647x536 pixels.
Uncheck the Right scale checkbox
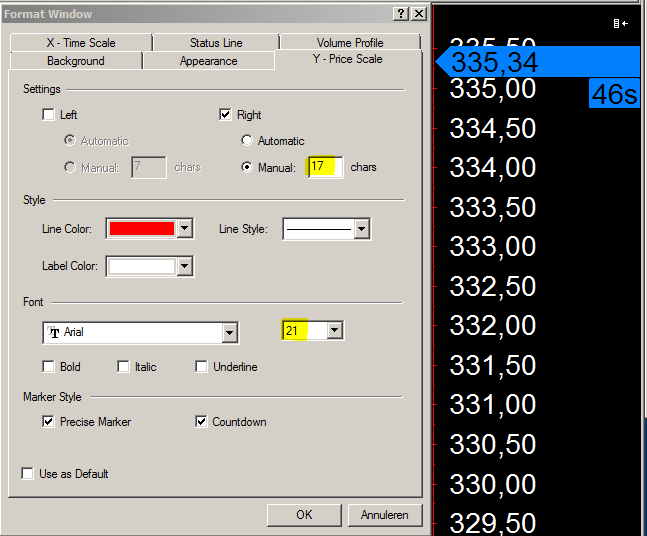click(225, 114)
